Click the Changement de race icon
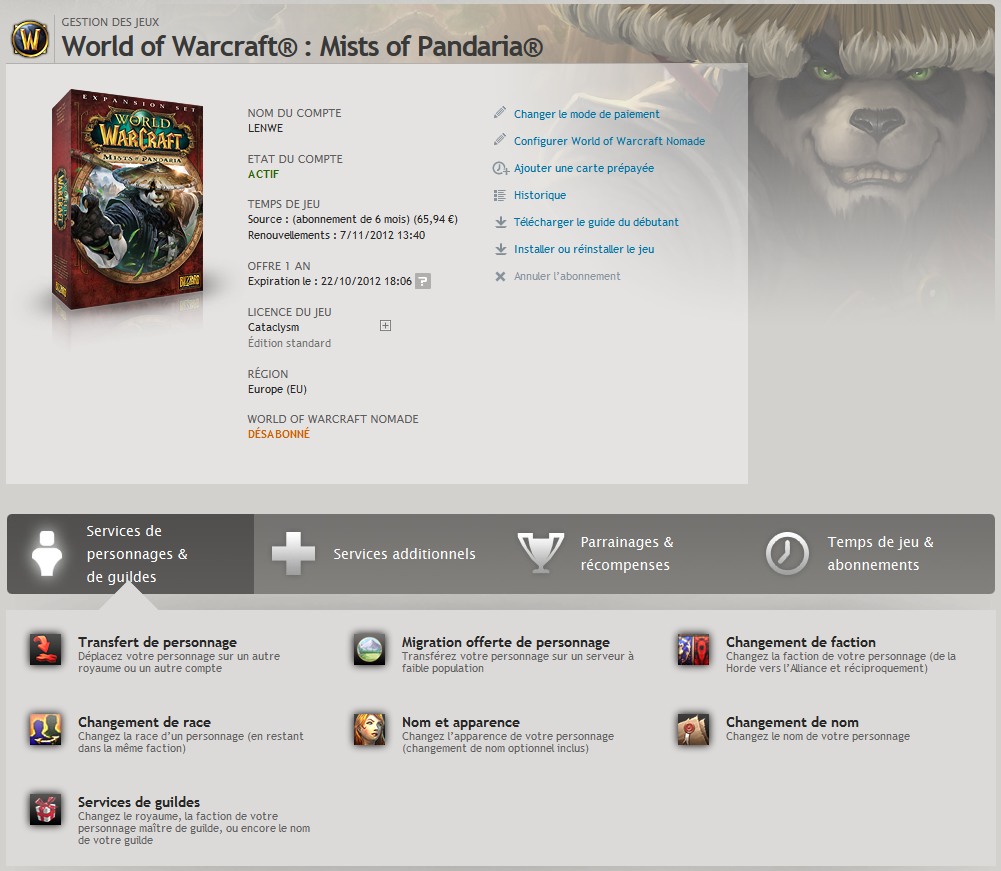 pos(45,729)
